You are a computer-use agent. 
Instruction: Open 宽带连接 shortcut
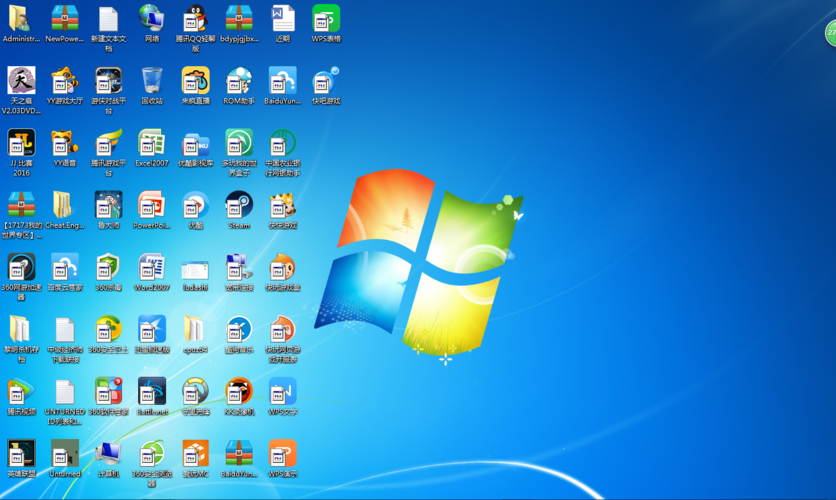pos(239,267)
